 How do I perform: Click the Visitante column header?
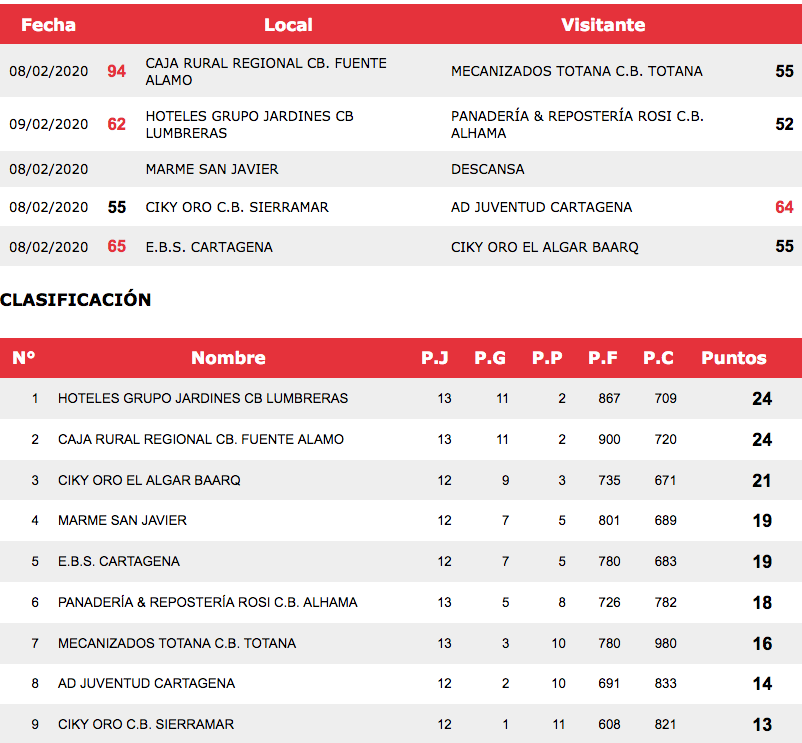602,25
